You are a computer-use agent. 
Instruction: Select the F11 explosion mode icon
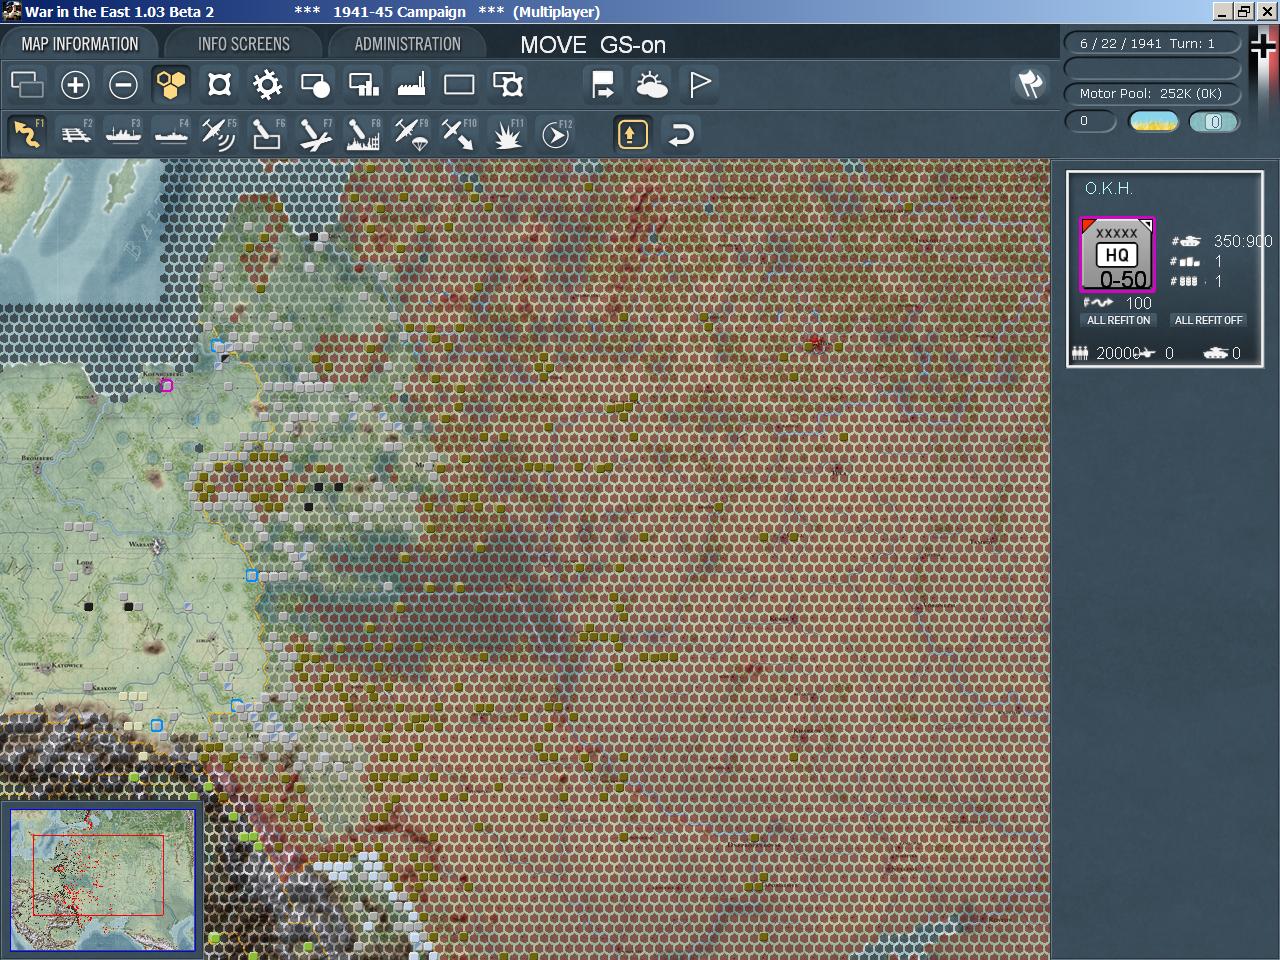click(x=508, y=134)
